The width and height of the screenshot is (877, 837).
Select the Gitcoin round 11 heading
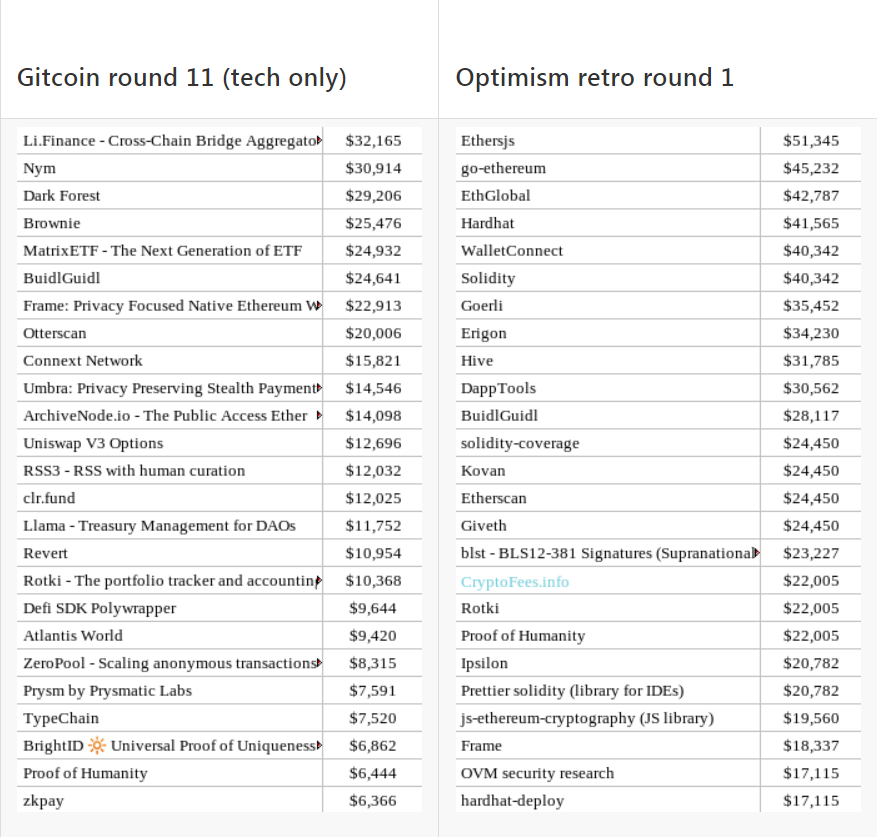pos(182,77)
